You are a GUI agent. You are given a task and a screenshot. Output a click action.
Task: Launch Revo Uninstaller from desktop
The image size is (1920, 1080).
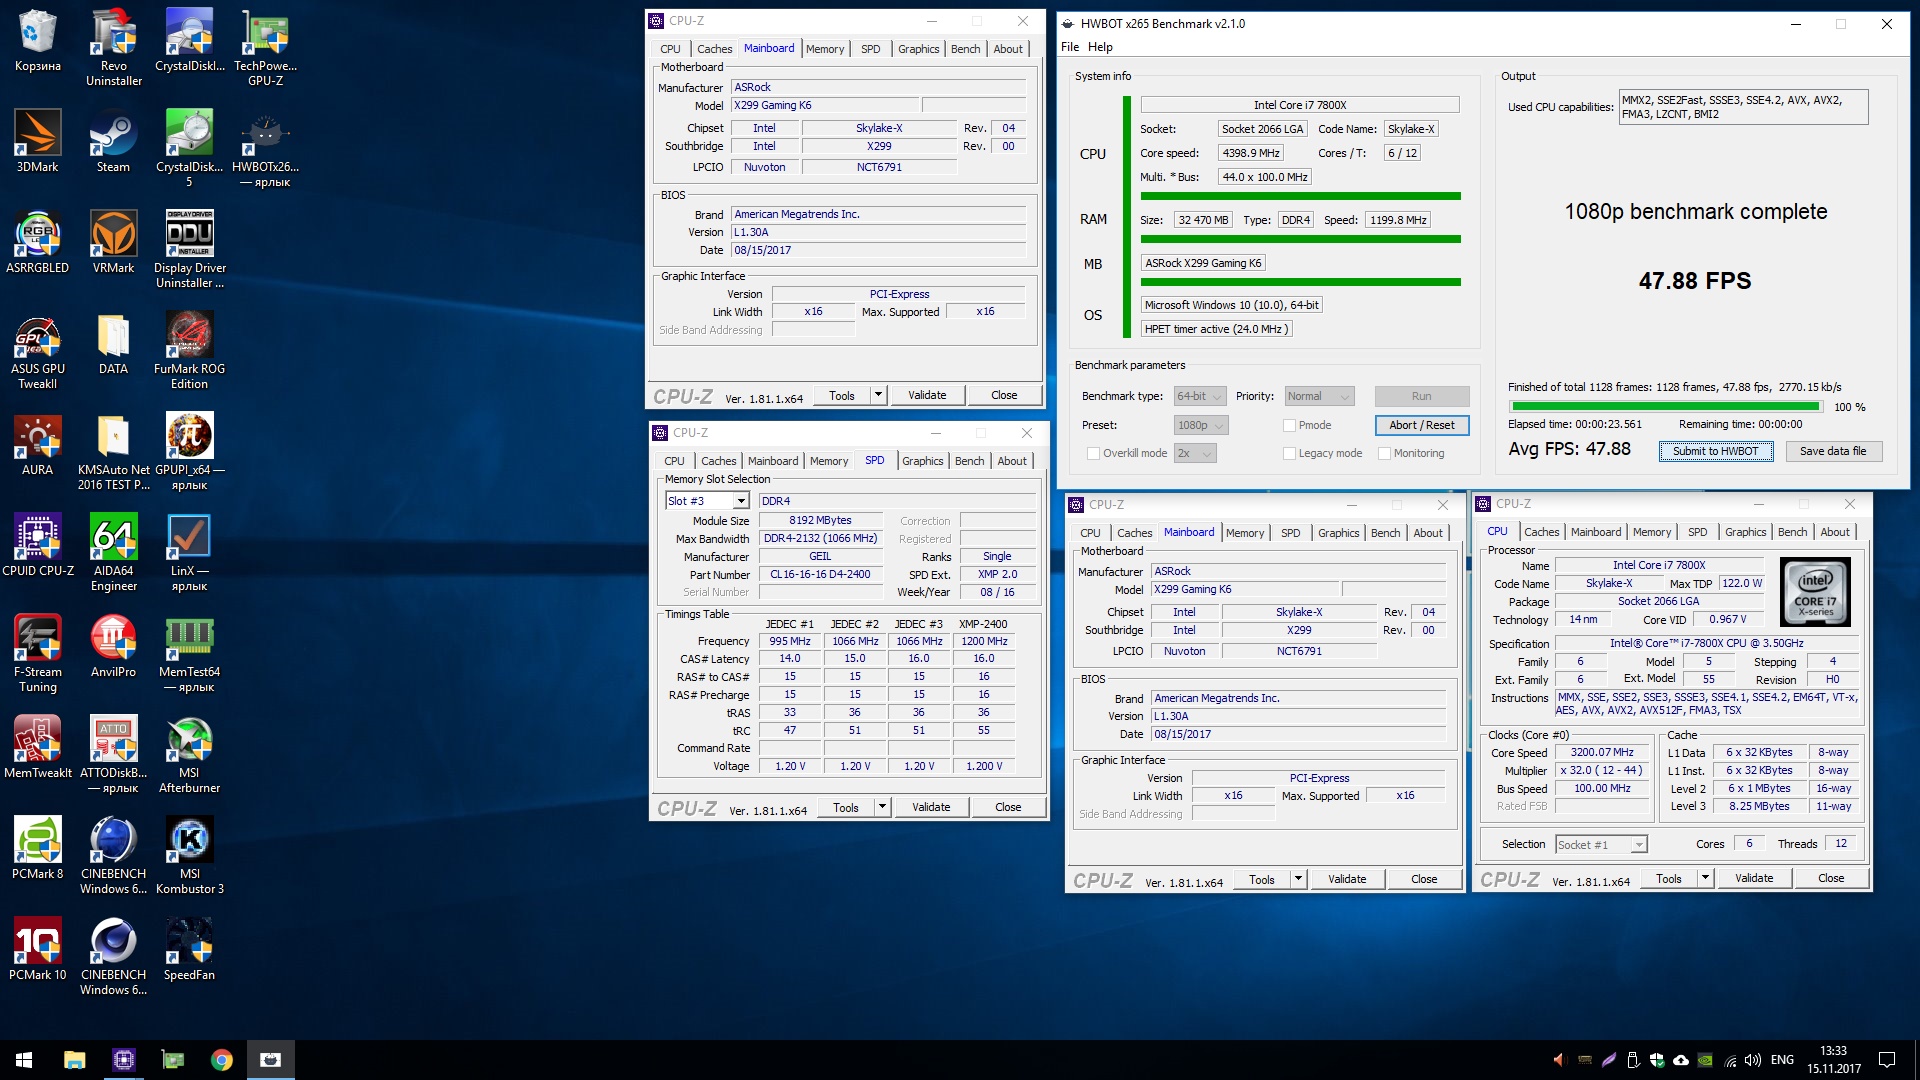point(113,47)
